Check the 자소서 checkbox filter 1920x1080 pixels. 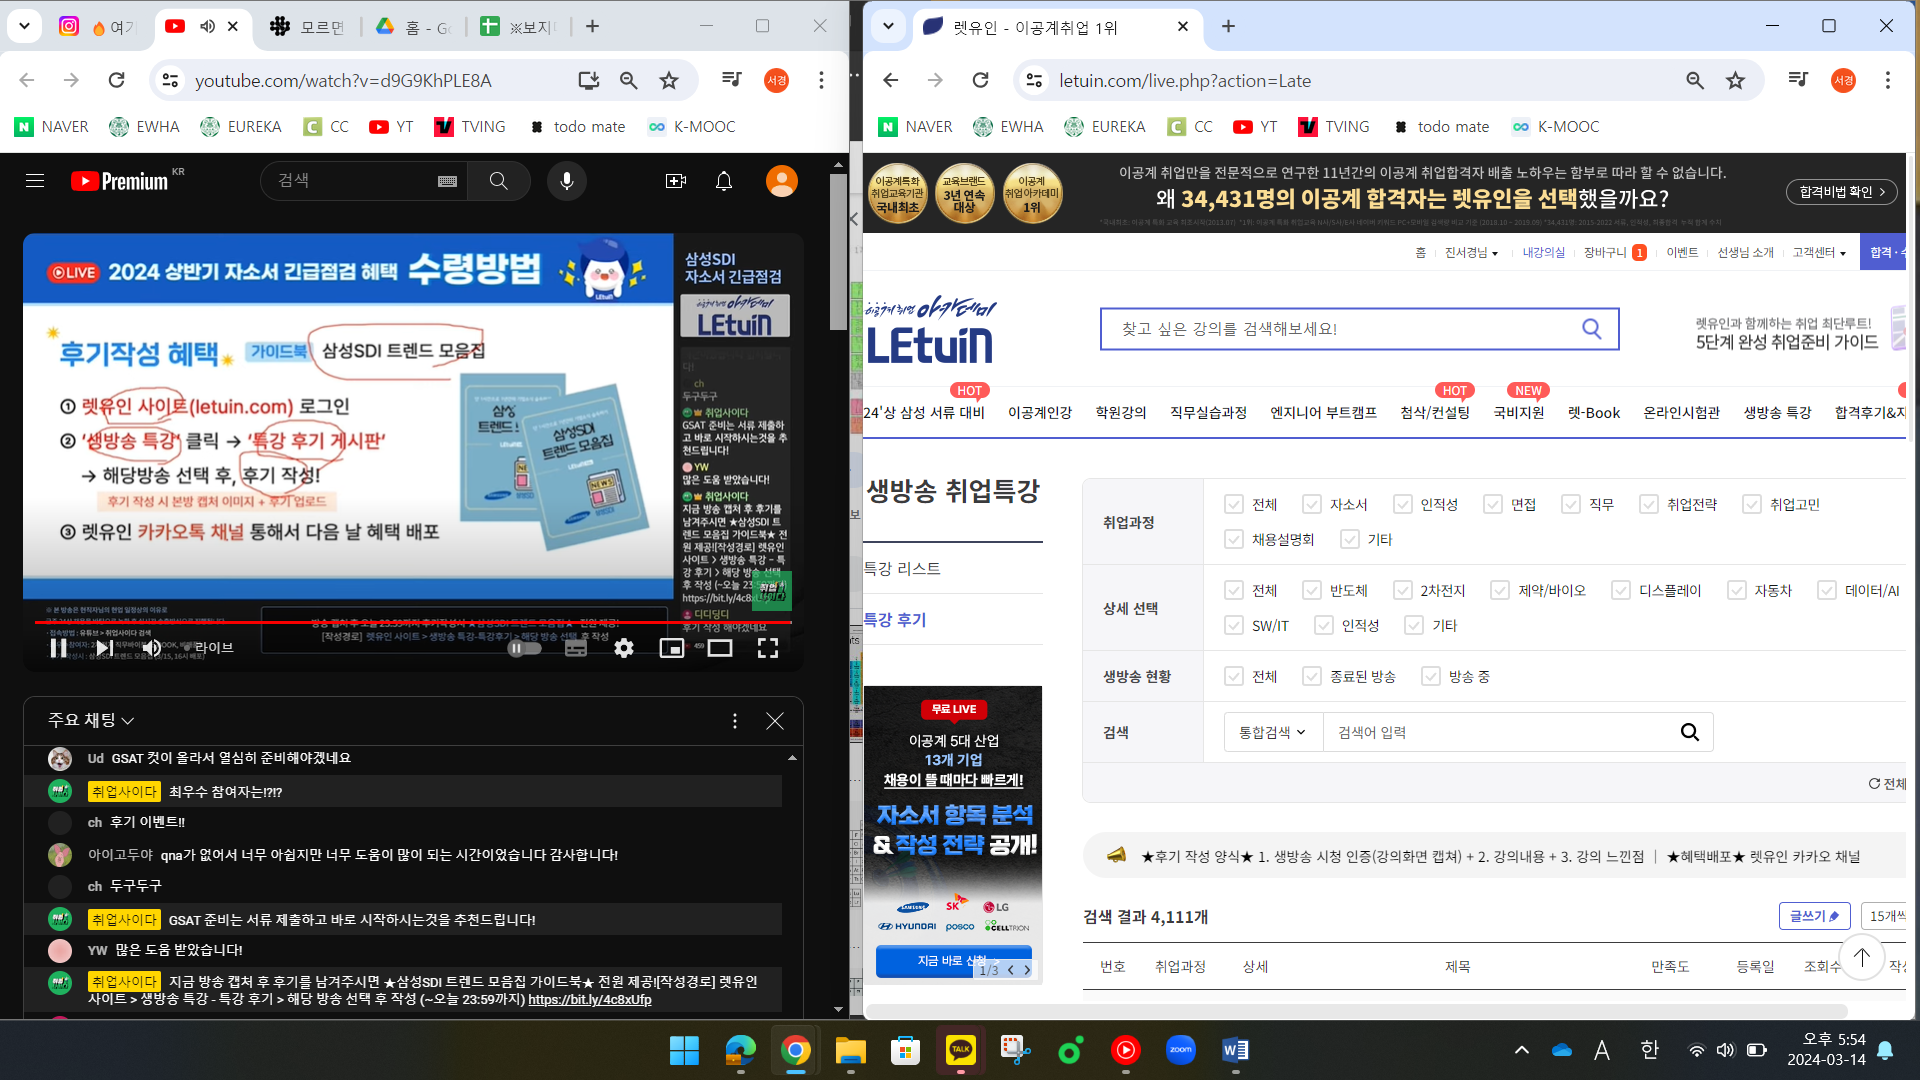click(x=1312, y=504)
